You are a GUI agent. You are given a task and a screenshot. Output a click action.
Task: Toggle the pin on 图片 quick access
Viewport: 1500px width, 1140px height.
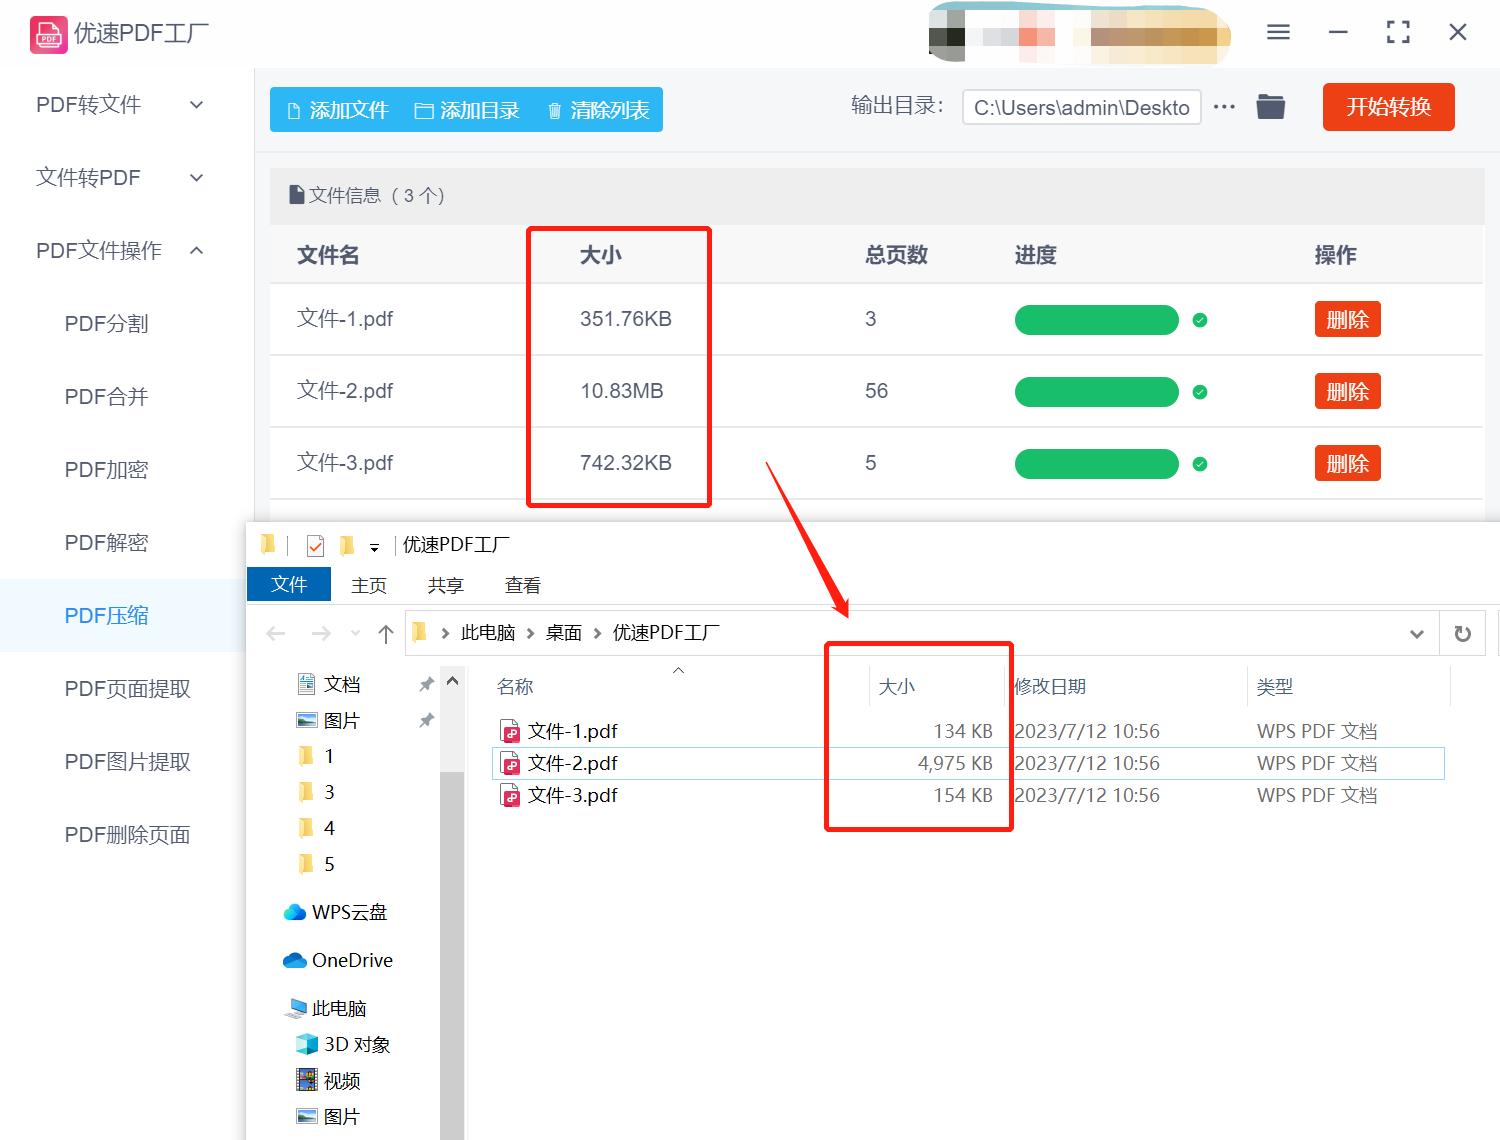[427, 720]
